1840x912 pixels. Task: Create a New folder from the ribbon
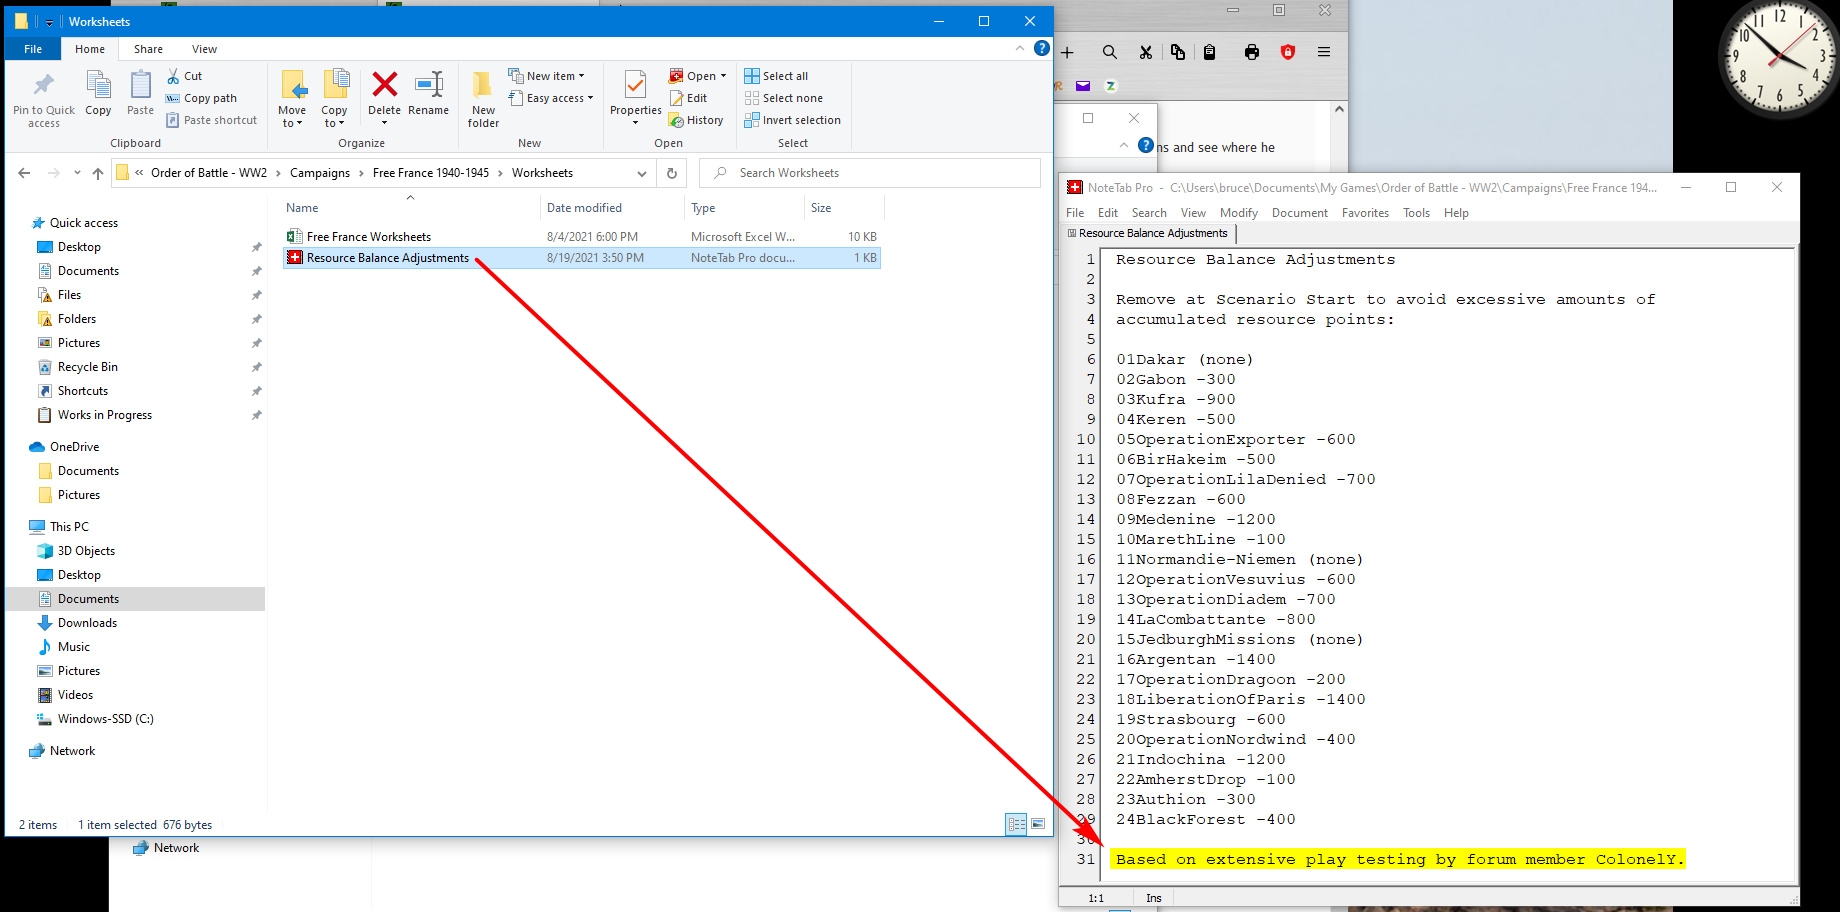(x=483, y=99)
